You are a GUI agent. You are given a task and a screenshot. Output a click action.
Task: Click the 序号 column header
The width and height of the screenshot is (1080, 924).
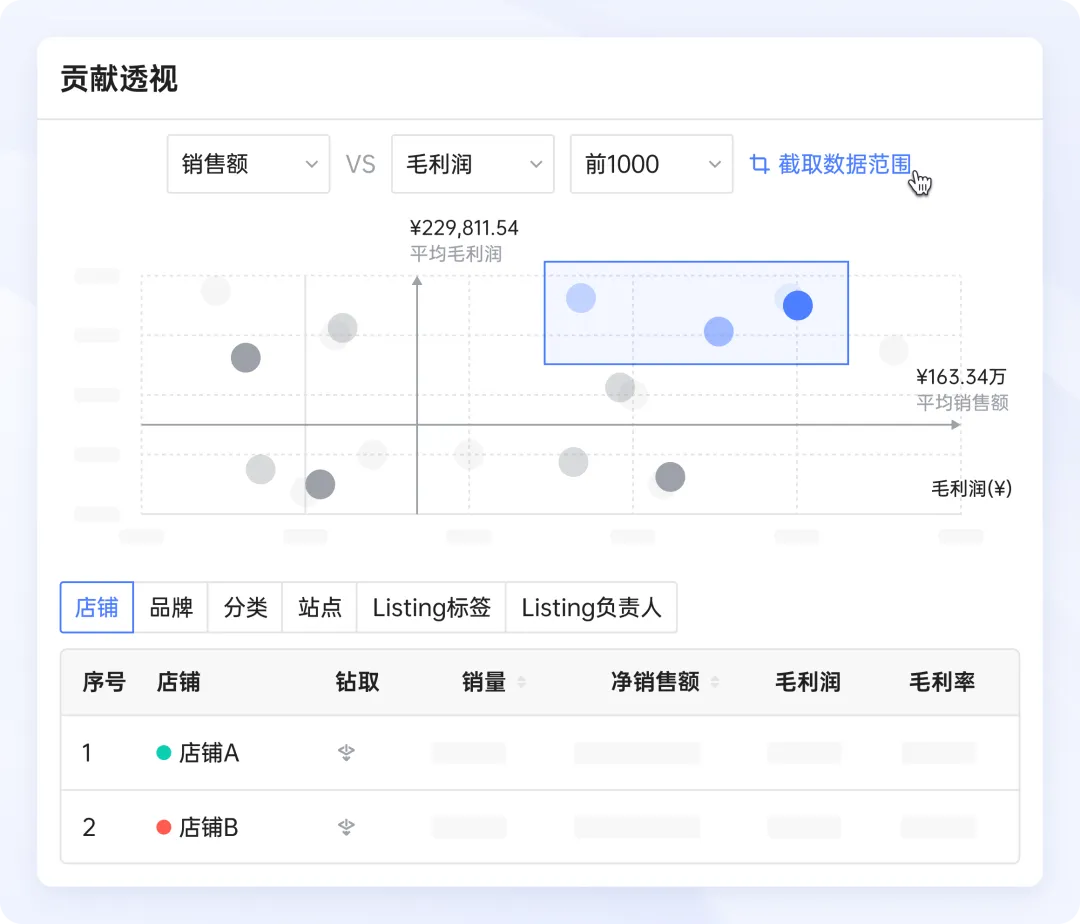104,682
